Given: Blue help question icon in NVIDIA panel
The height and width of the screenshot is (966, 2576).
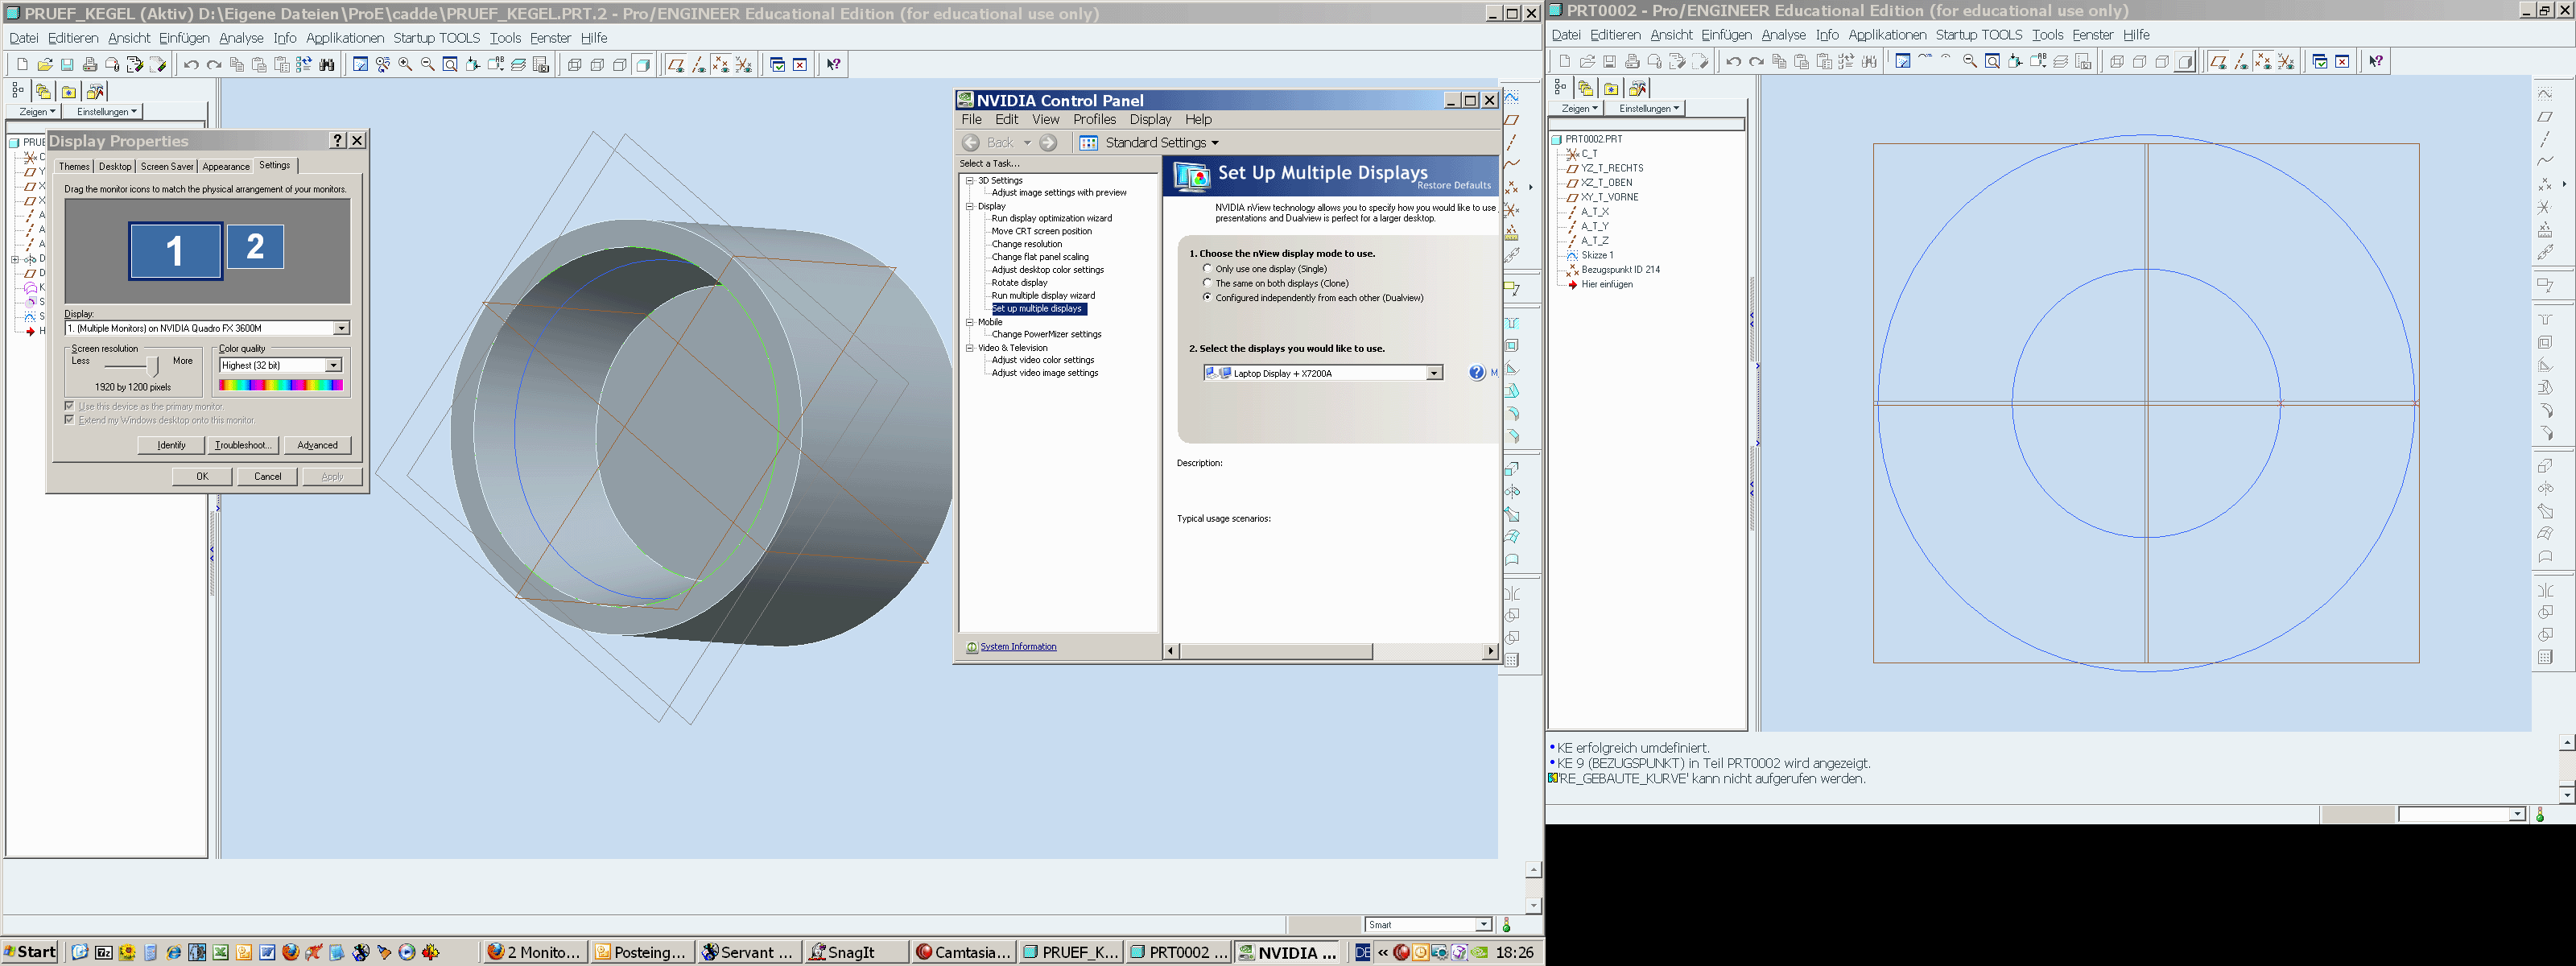Looking at the screenshot, I should click(1477, 373).
